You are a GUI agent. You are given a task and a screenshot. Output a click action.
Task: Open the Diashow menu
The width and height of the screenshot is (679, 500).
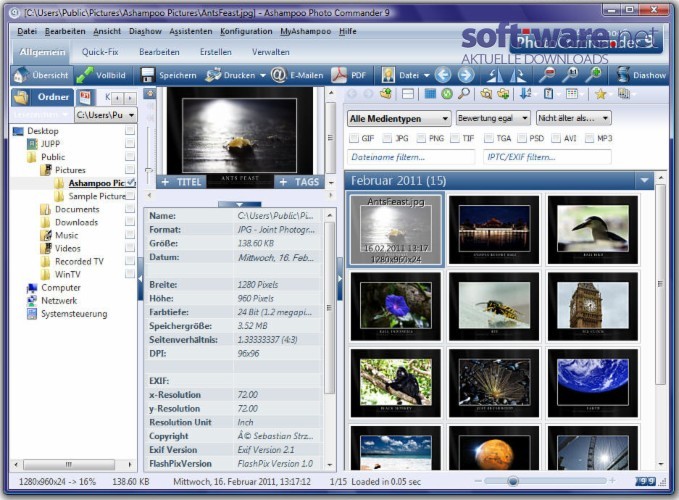(x=145, y=32)
